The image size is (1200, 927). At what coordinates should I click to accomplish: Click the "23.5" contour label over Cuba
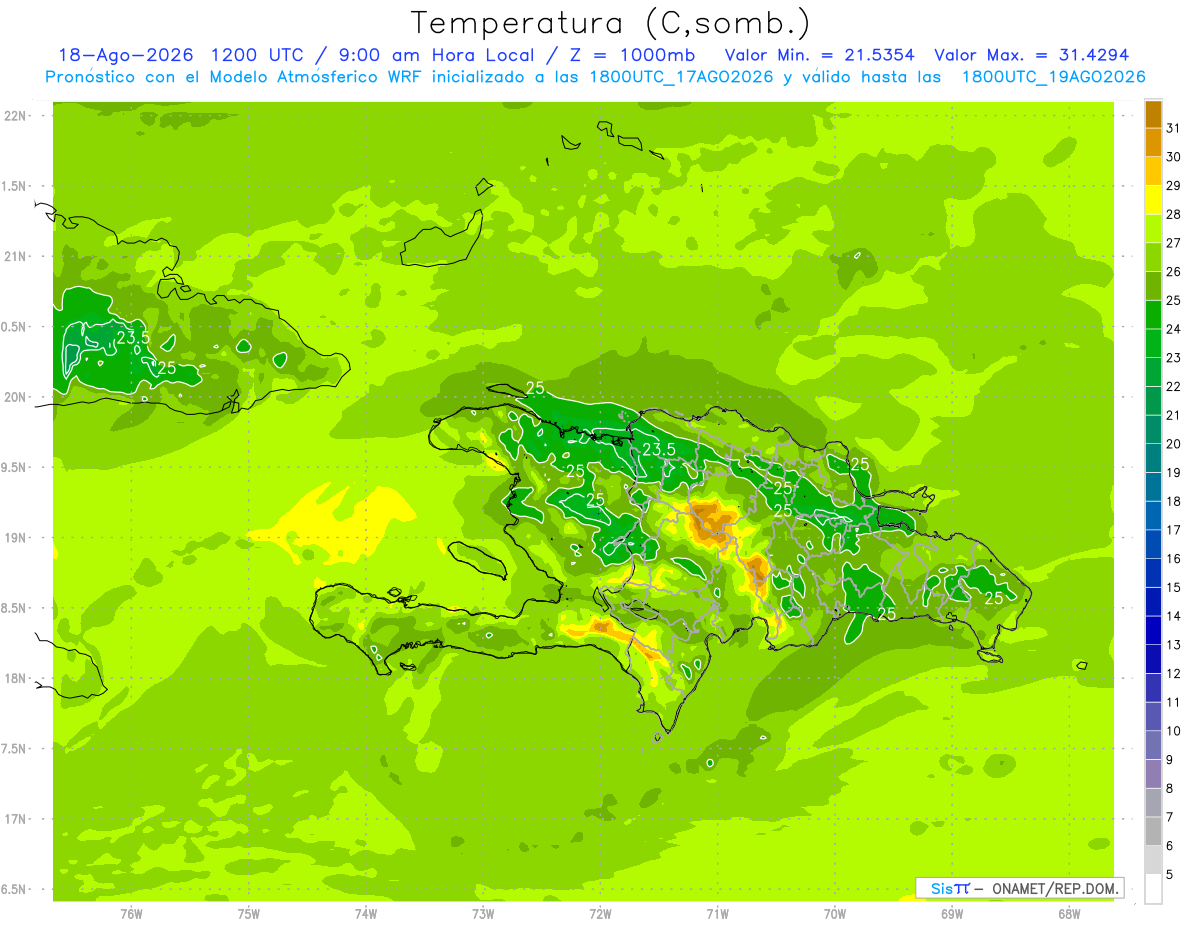pyautogui.click(x=133, y=338)
